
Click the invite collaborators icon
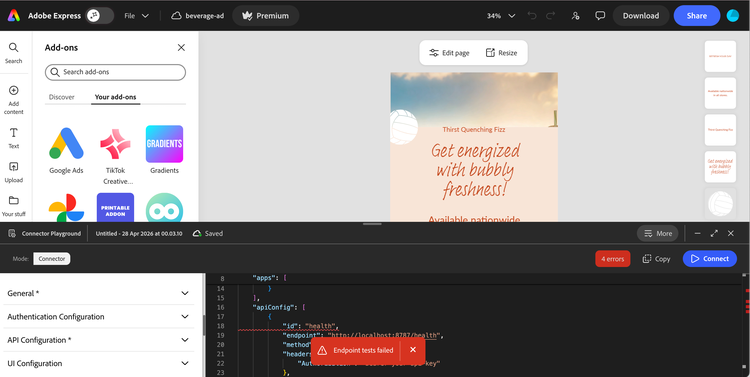[x=575, y=16]
